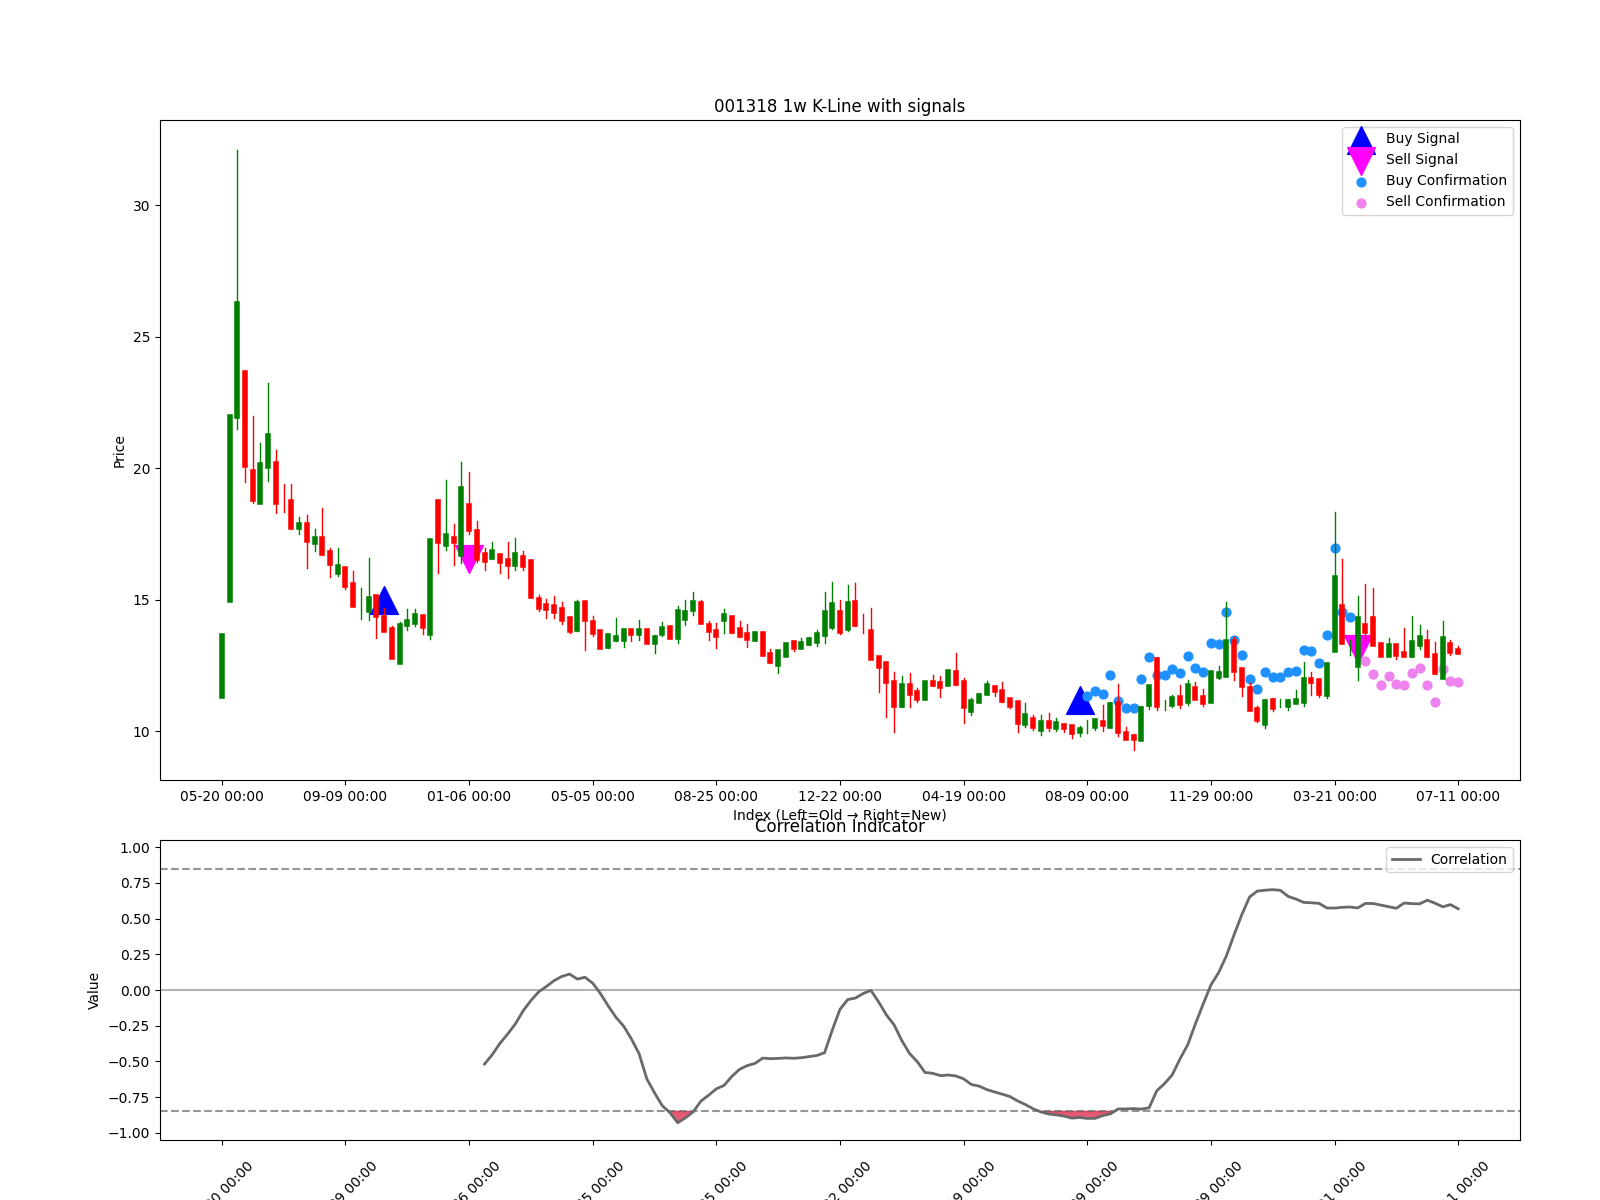Click the red shaded dip near -0.85 on left

(x=681, y=1116)
